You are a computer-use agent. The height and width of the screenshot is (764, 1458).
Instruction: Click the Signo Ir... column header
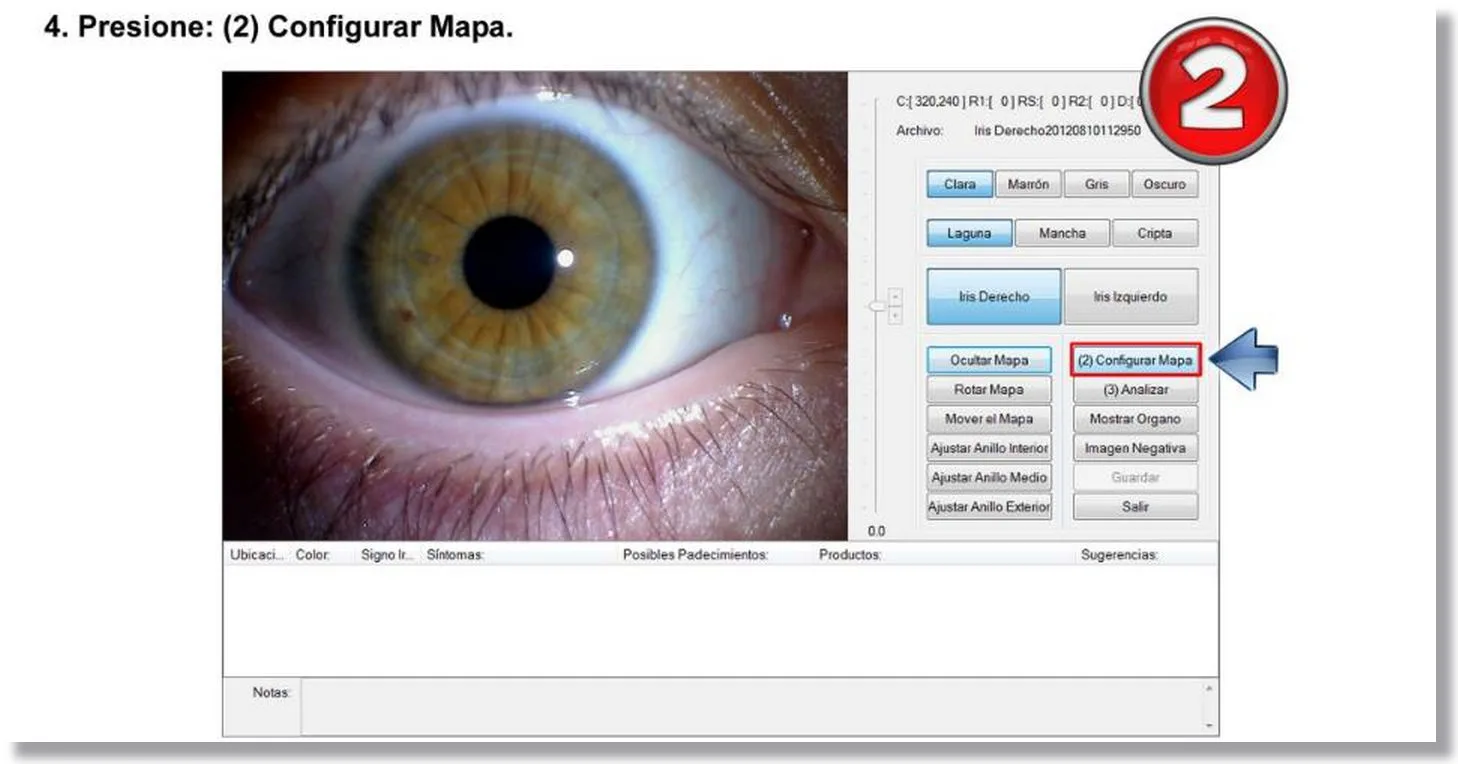[x=389, y=554]
